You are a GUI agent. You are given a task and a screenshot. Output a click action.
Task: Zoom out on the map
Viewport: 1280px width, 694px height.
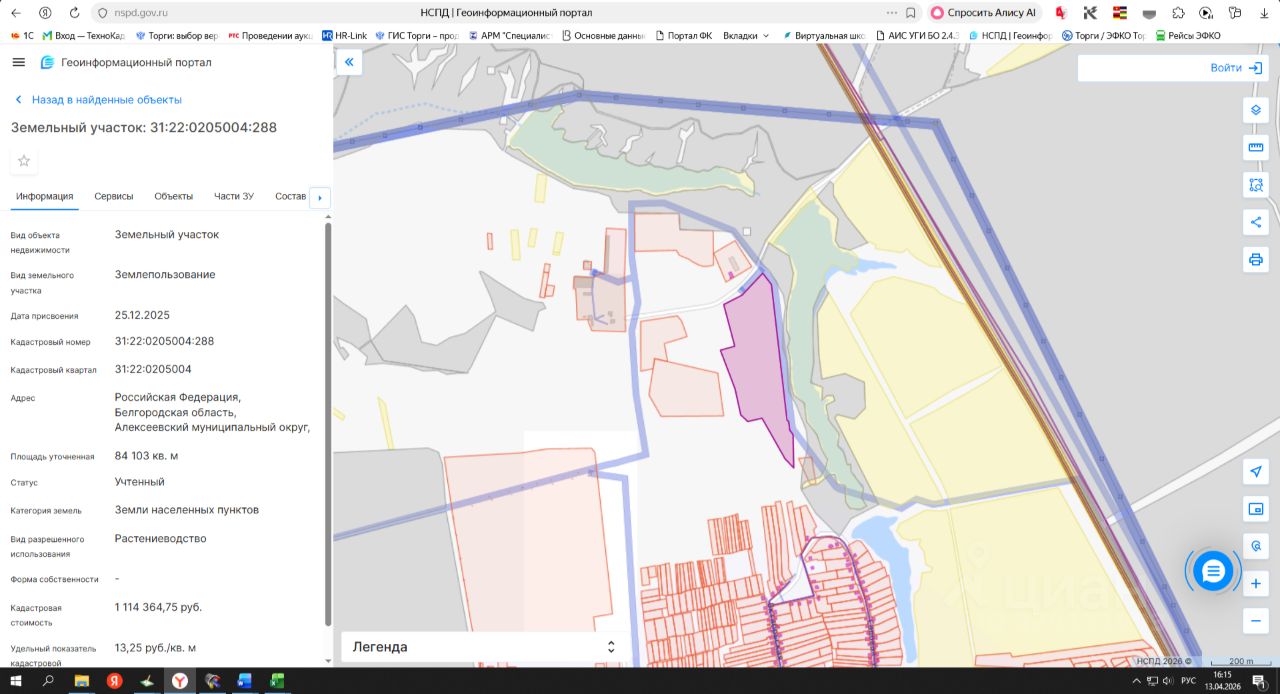pos(1255,621)
